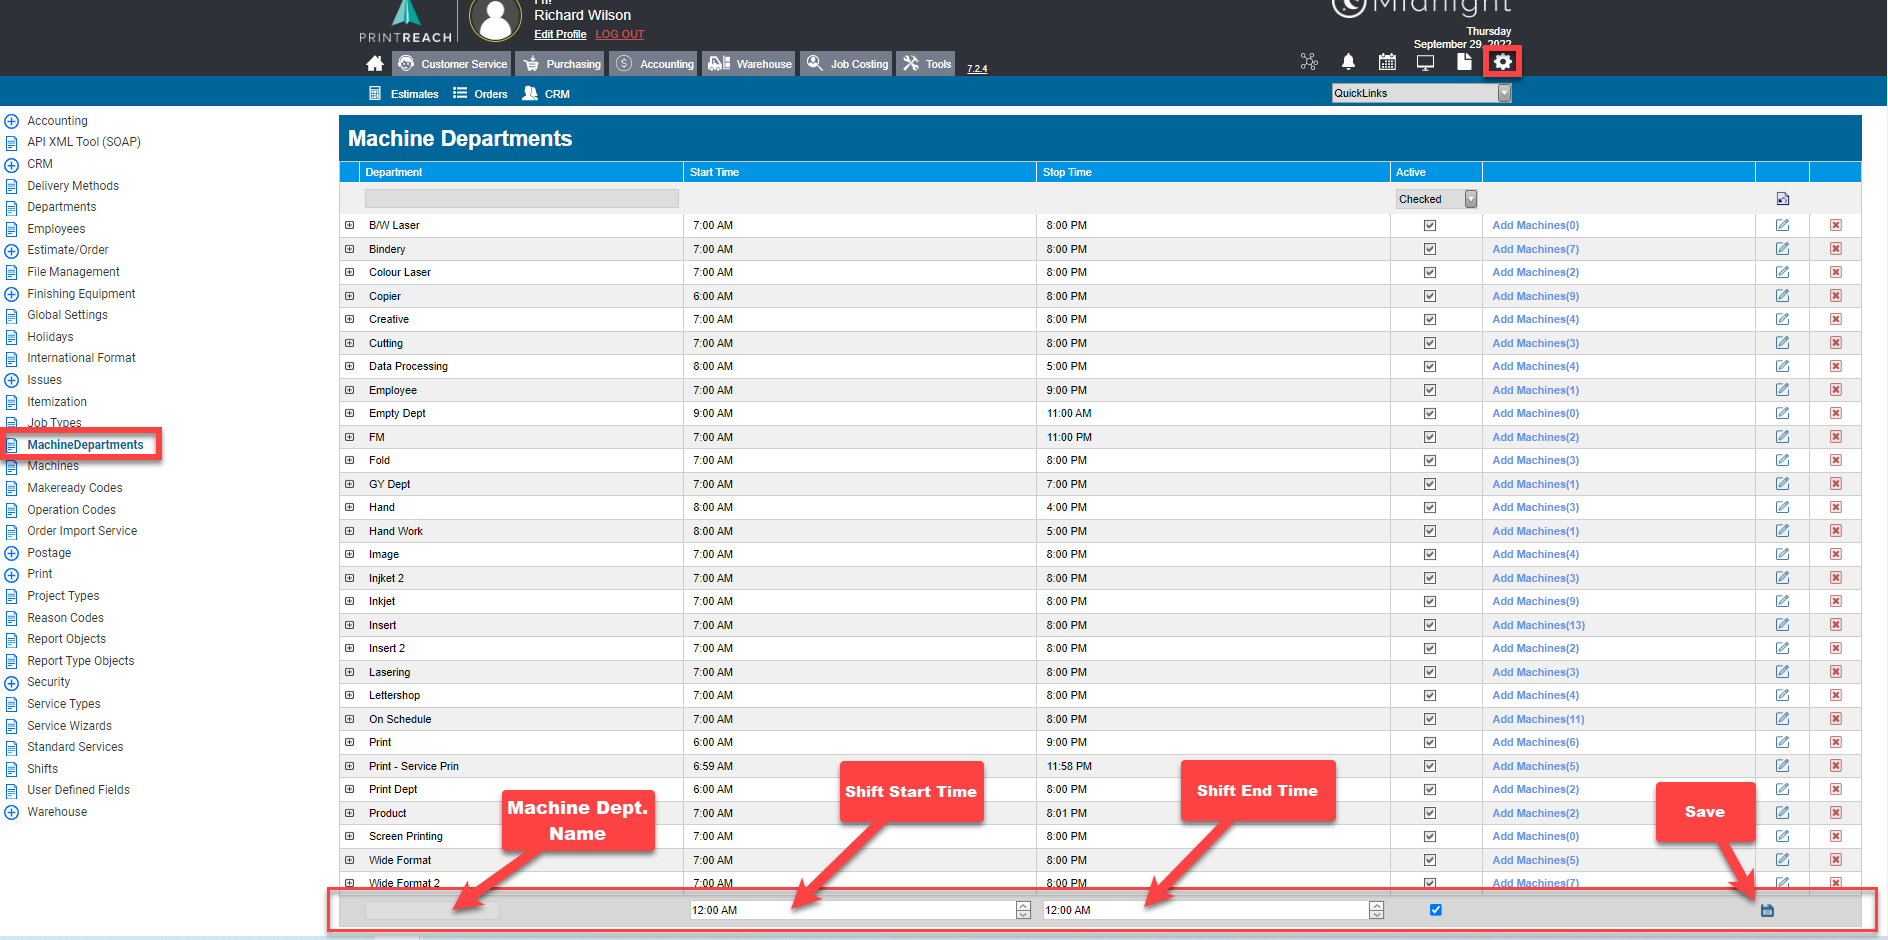This screenshot has width=1888, height=940.
Task: Open the QuickLinks dropdown
Action: click(1421, 93)
